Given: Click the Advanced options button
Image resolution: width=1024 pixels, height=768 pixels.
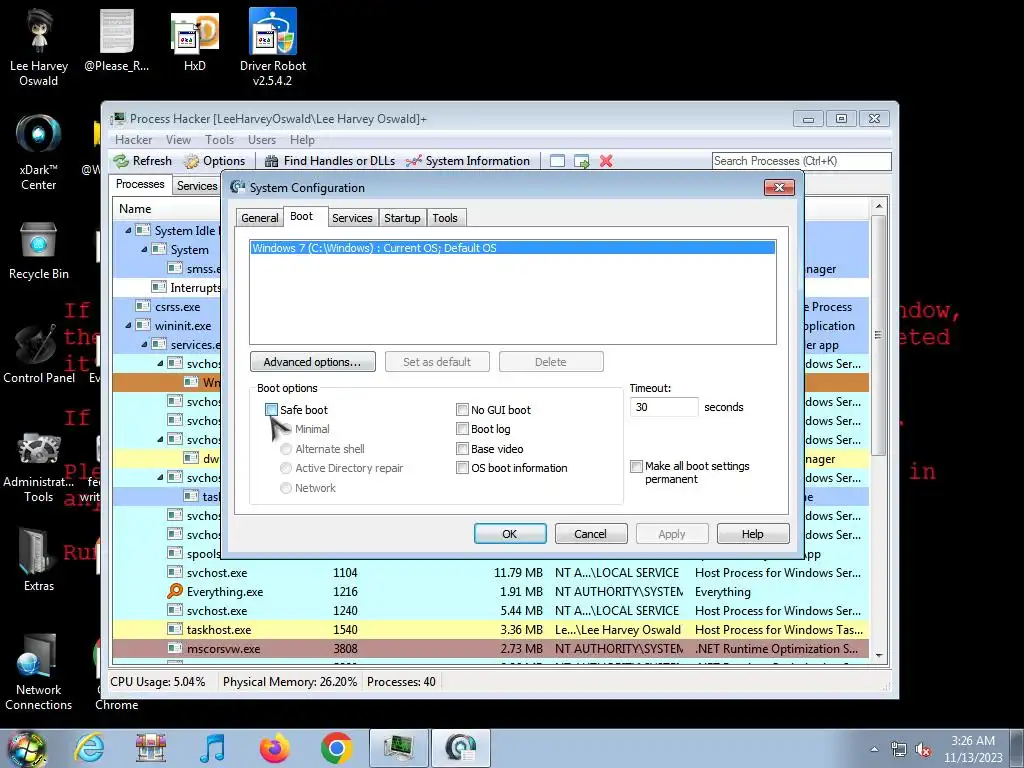Looking at the screenshot, I should 312,362.
